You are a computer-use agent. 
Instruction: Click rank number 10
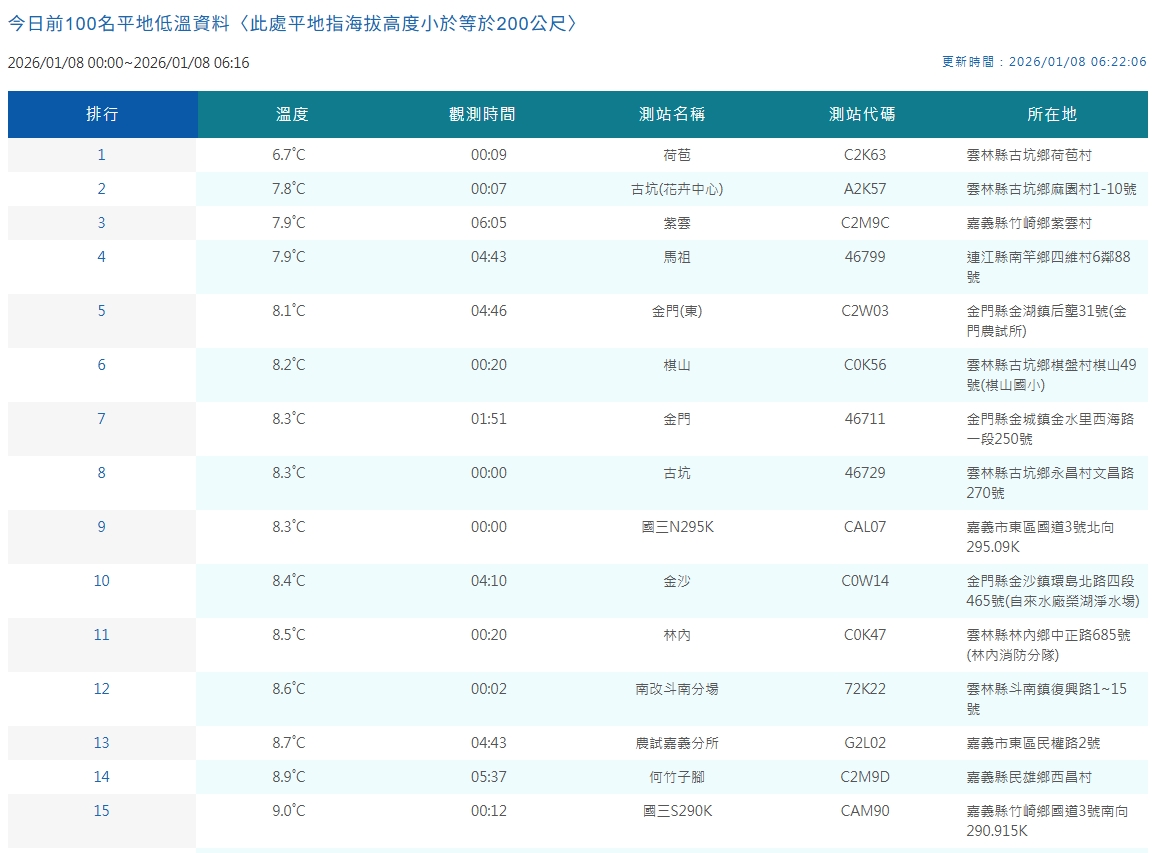point(101,581)
